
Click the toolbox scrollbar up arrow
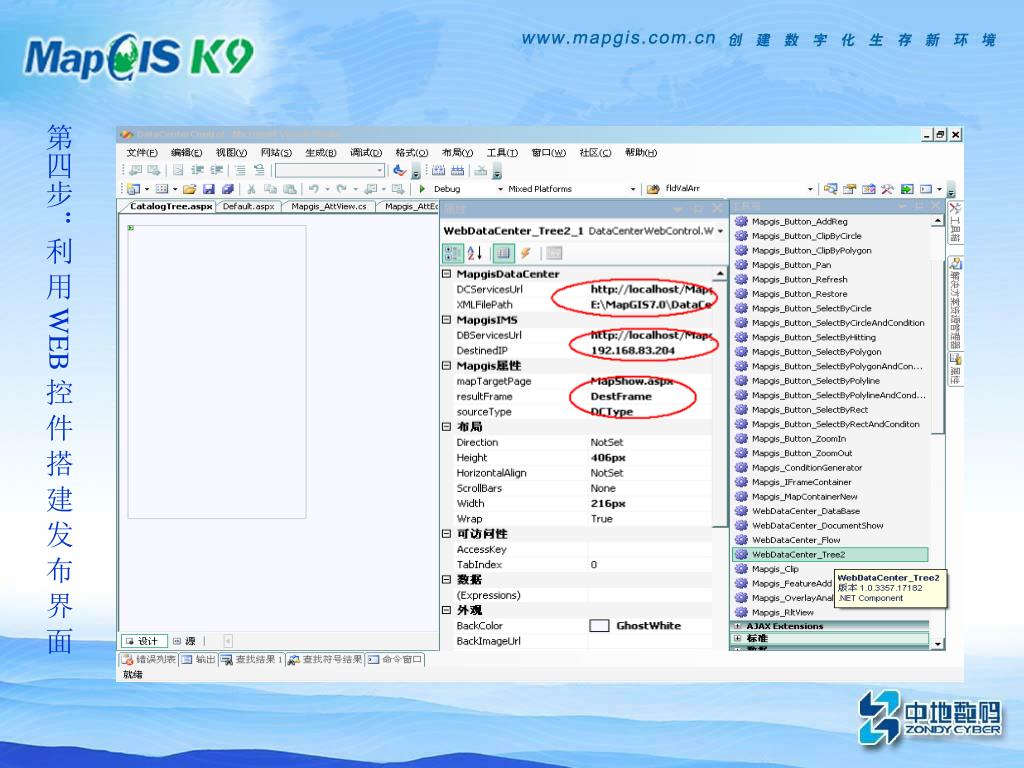pyautogui.click(x=938, y=221)
